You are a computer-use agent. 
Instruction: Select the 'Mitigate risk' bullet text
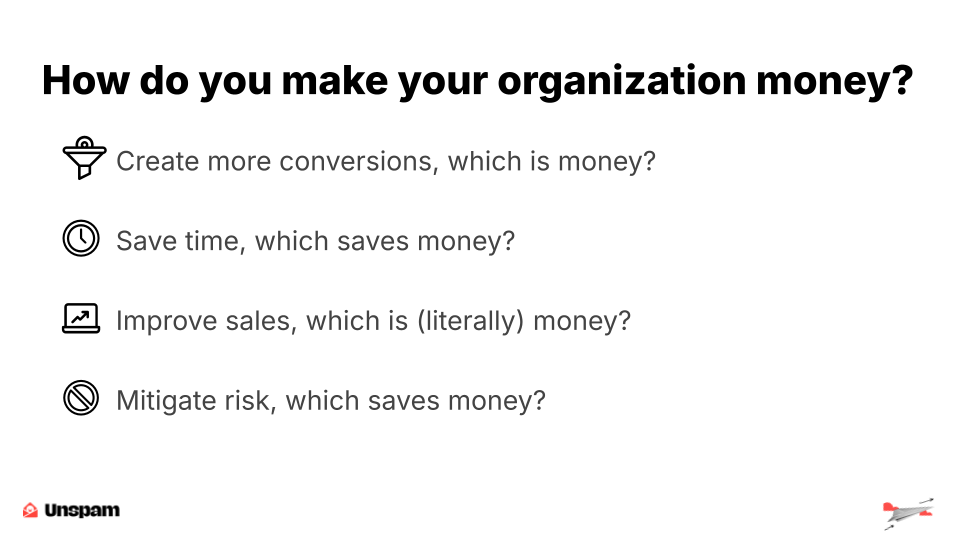pyautogui.click(x=331, y=401)
